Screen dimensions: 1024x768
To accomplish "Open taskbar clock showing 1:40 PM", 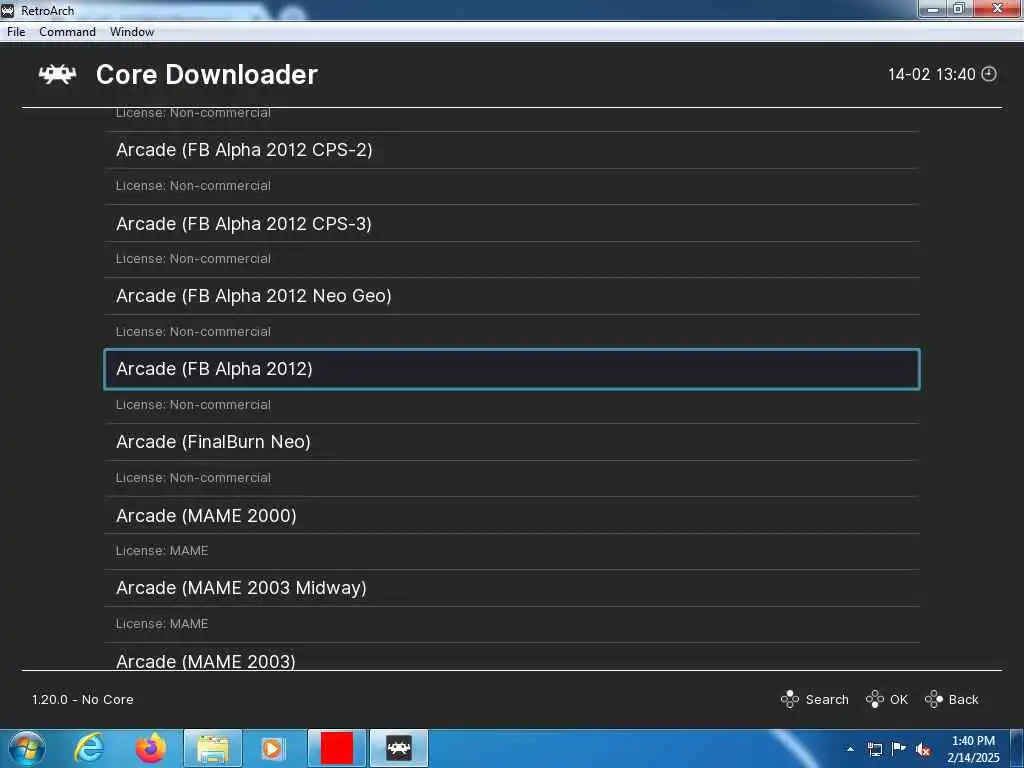I will 973,749.
